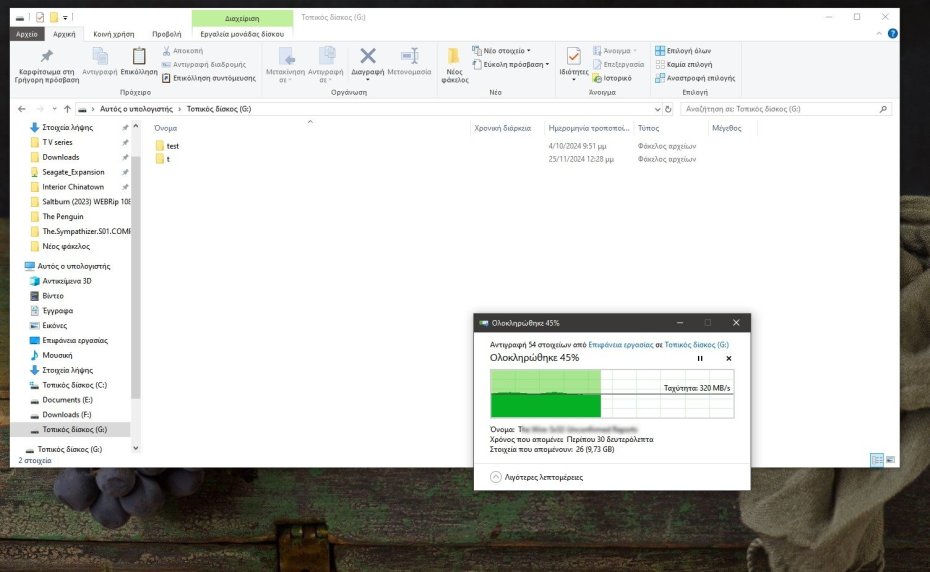Open the Εργαλεία μονάδας δίσκου tab
The image size is (930, 572).
pyautogui.click(x=242, y=34)
